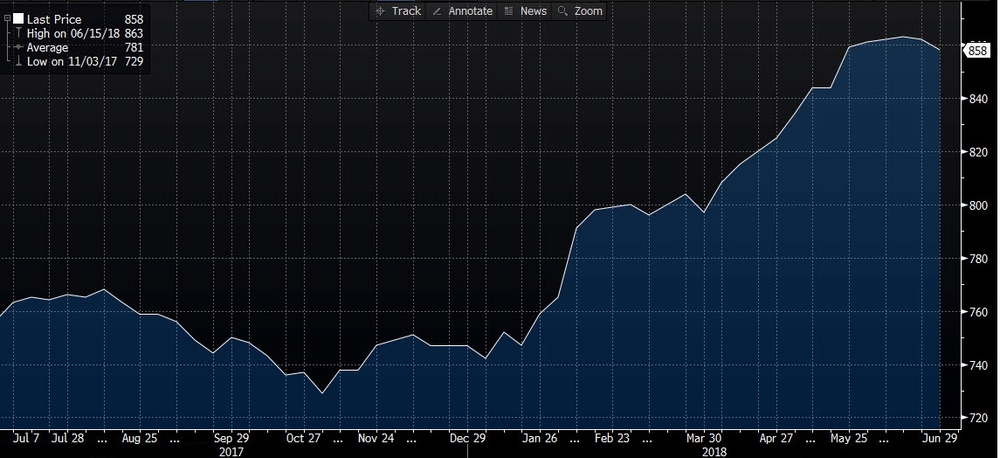The height and width of the screenshot is (458, 1000).
Task: Click the Average value 781 in legend
Action: [133, 48]
